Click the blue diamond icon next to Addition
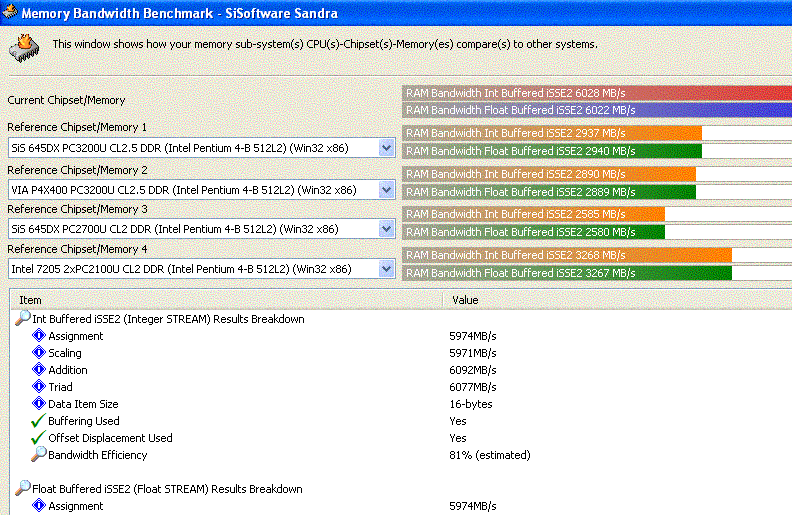 39,370
